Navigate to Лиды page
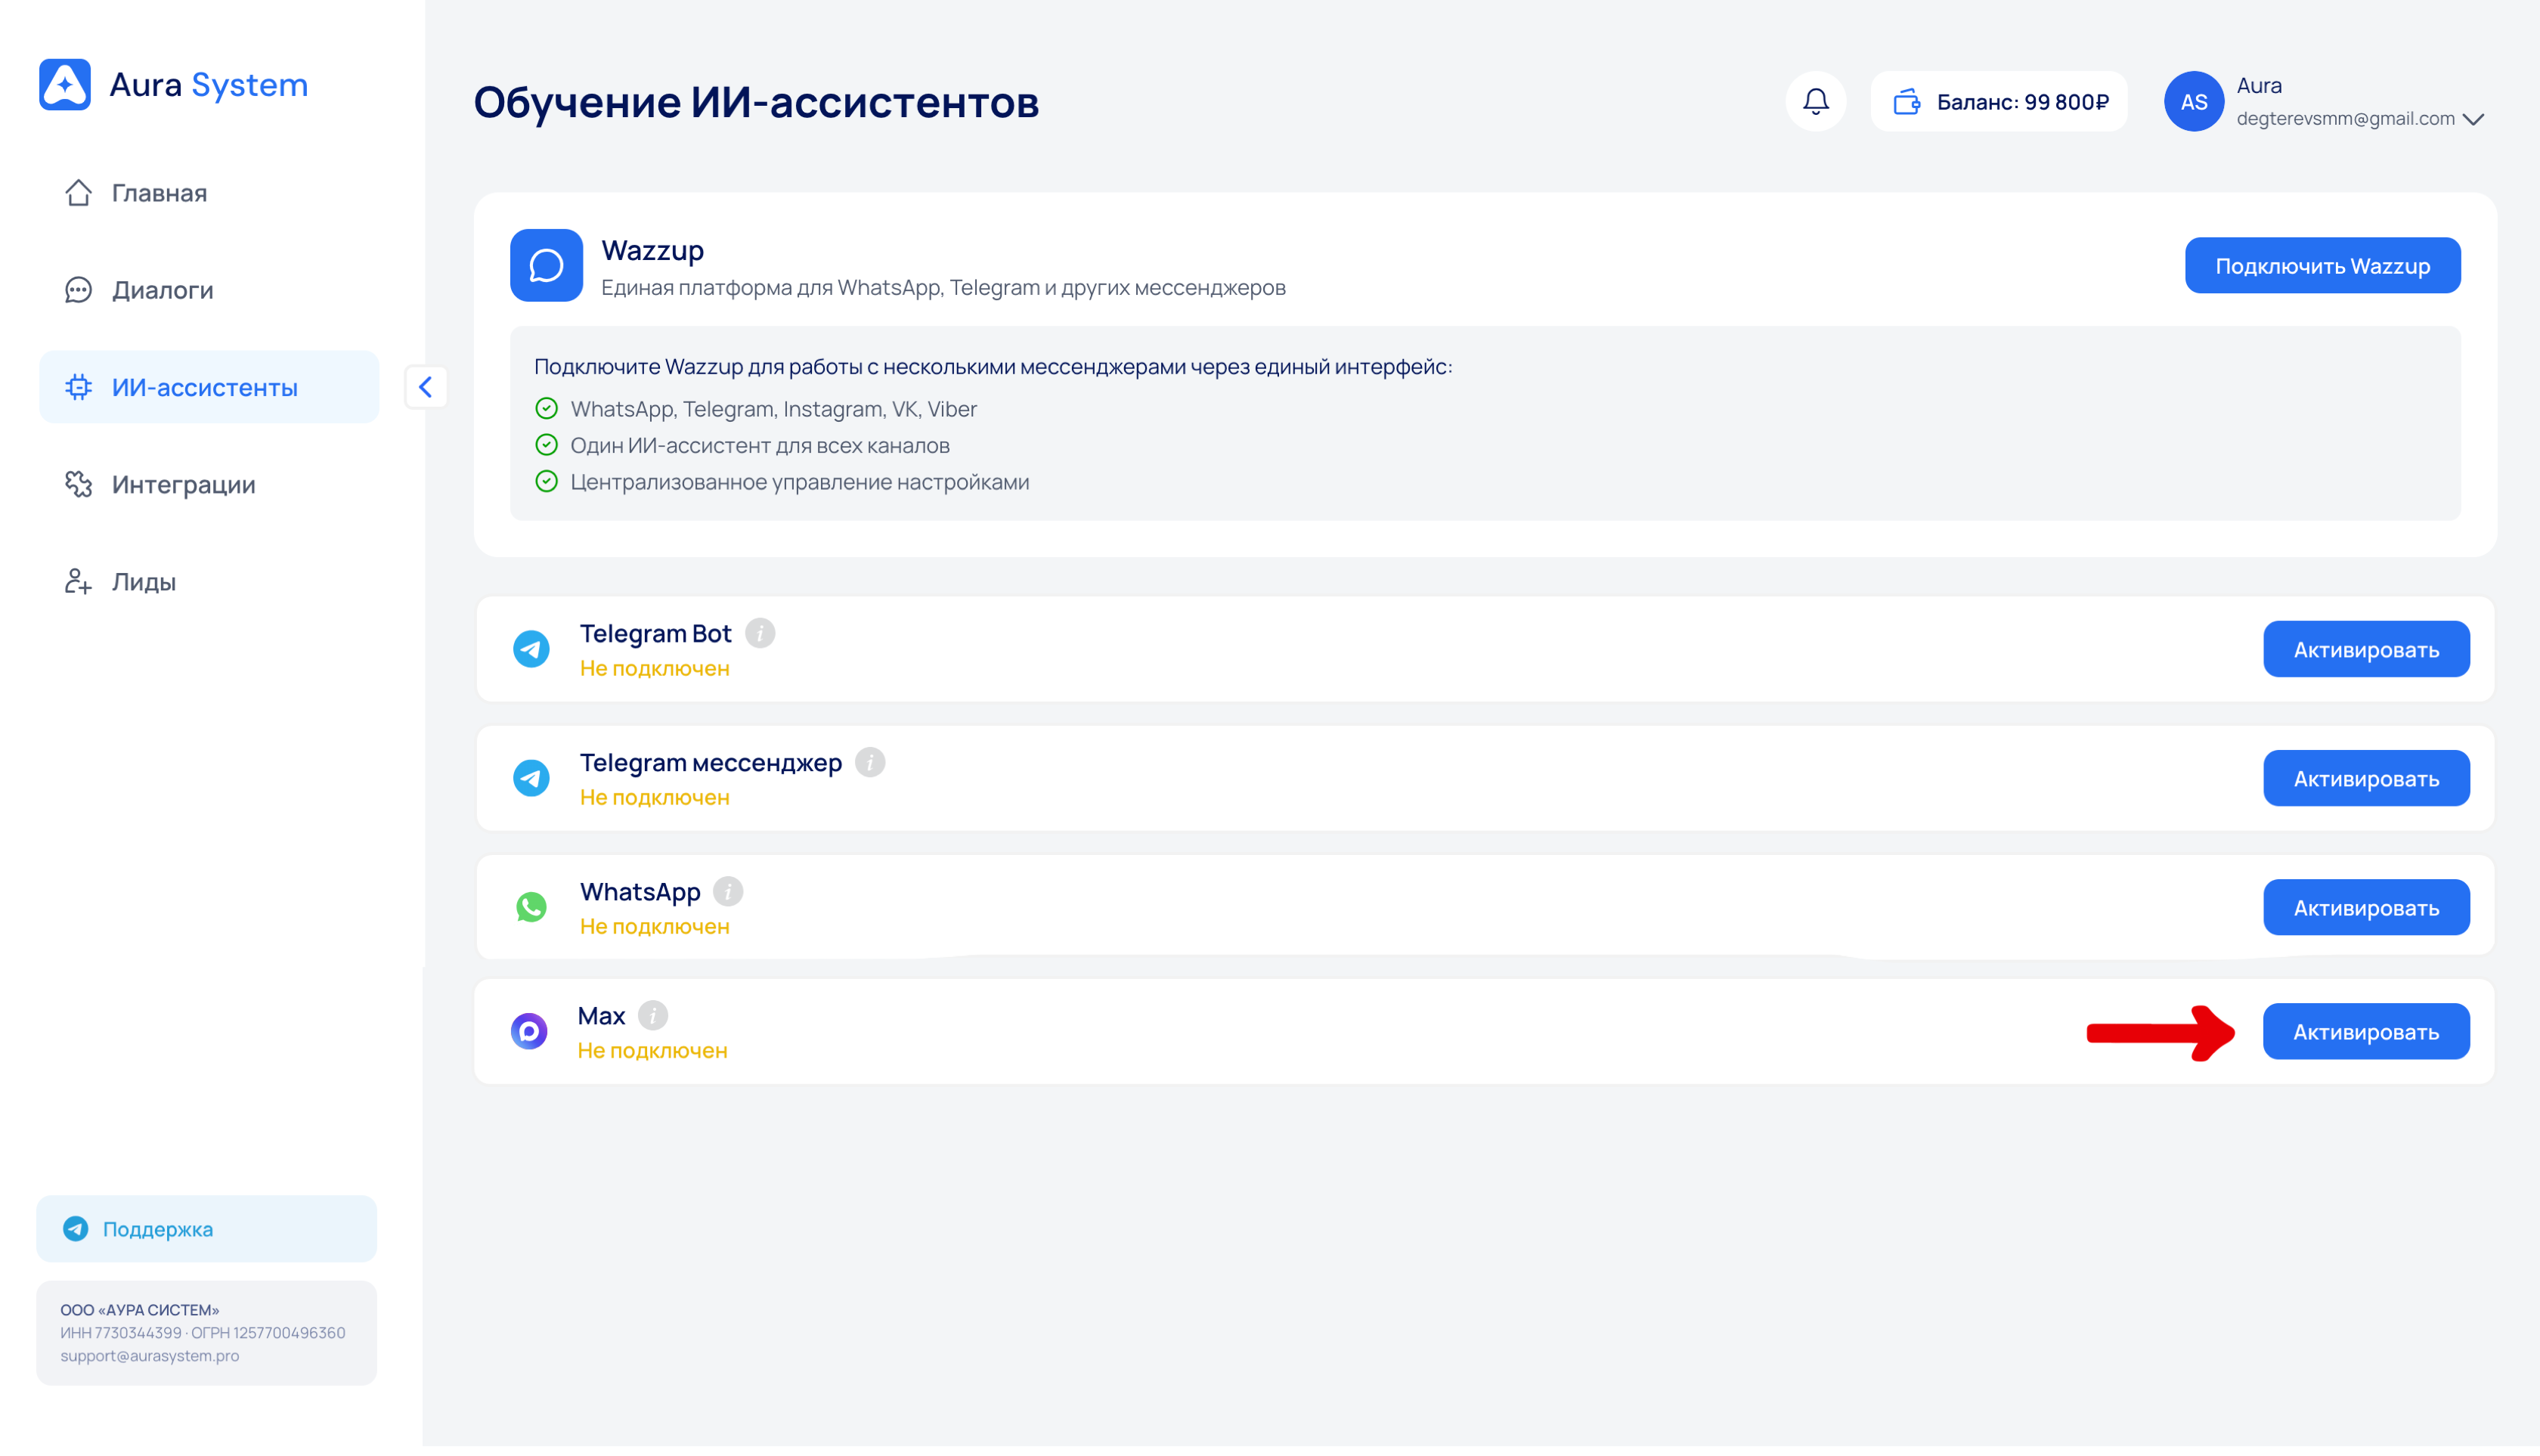This screenshot has height=1456, width=2540. tap(143, 581)
